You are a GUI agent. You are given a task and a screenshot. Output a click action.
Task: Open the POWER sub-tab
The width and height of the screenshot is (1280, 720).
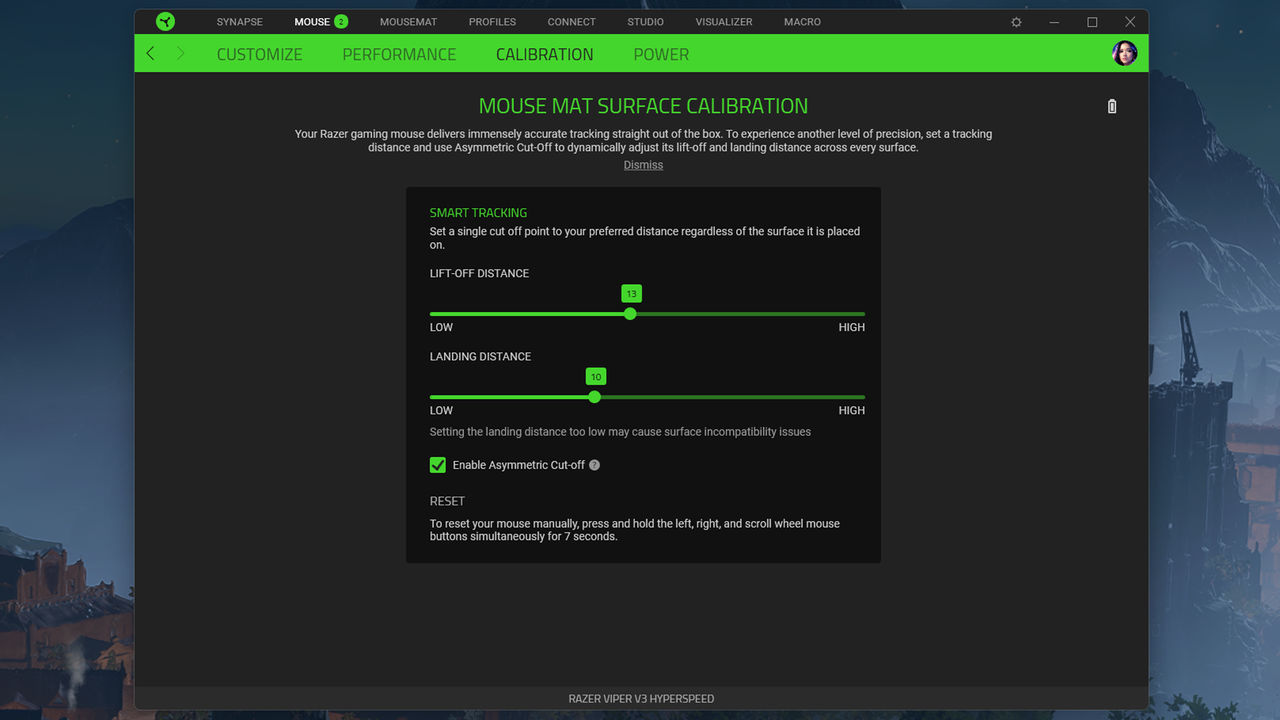click(661, 54)
